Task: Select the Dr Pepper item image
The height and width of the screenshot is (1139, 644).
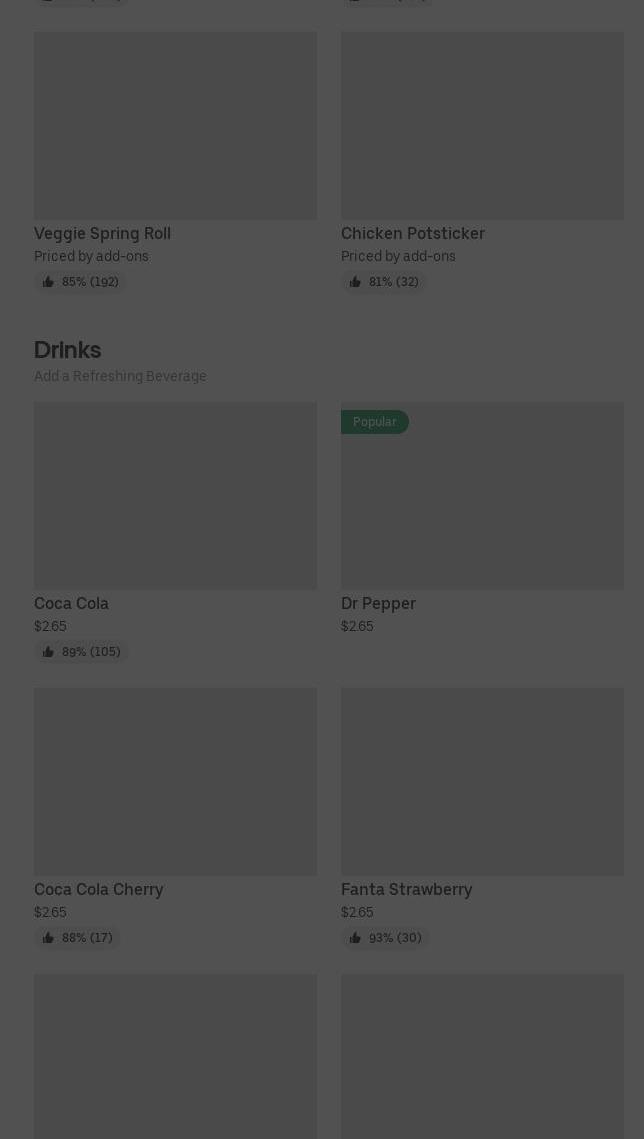Action: point(482,495)
